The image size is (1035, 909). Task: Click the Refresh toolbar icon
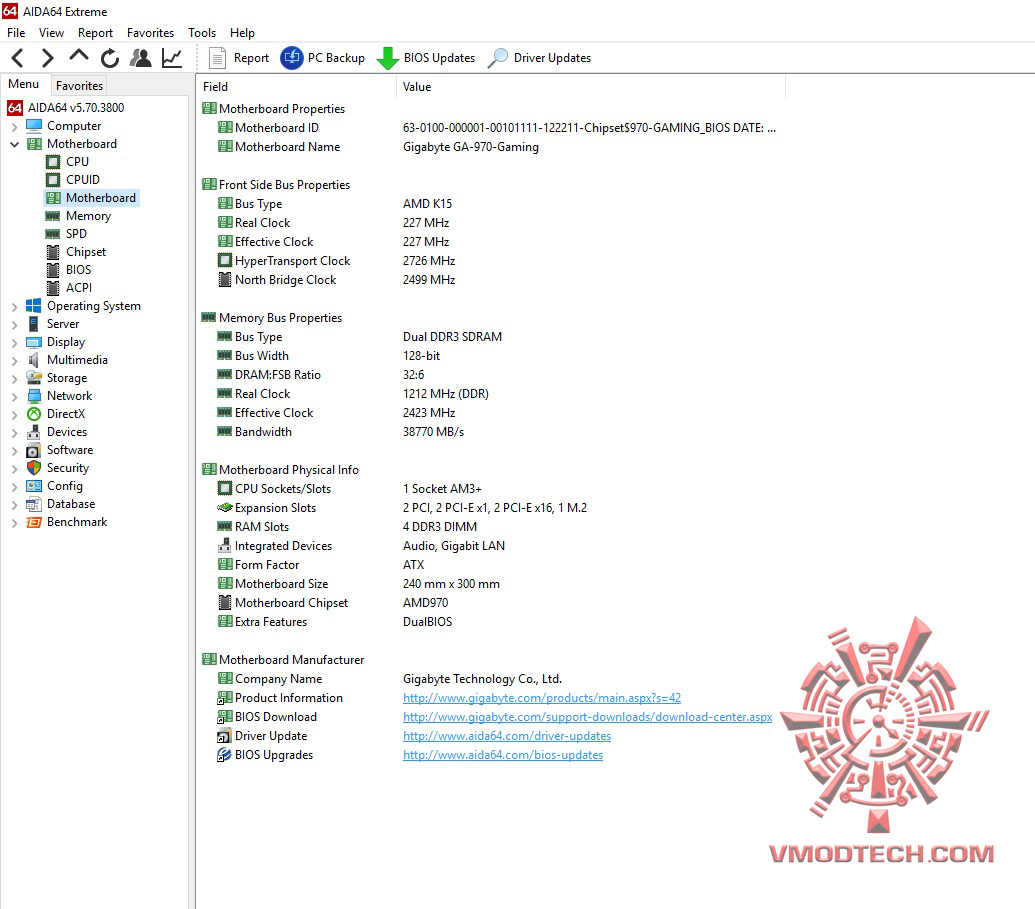pos(110,58)
